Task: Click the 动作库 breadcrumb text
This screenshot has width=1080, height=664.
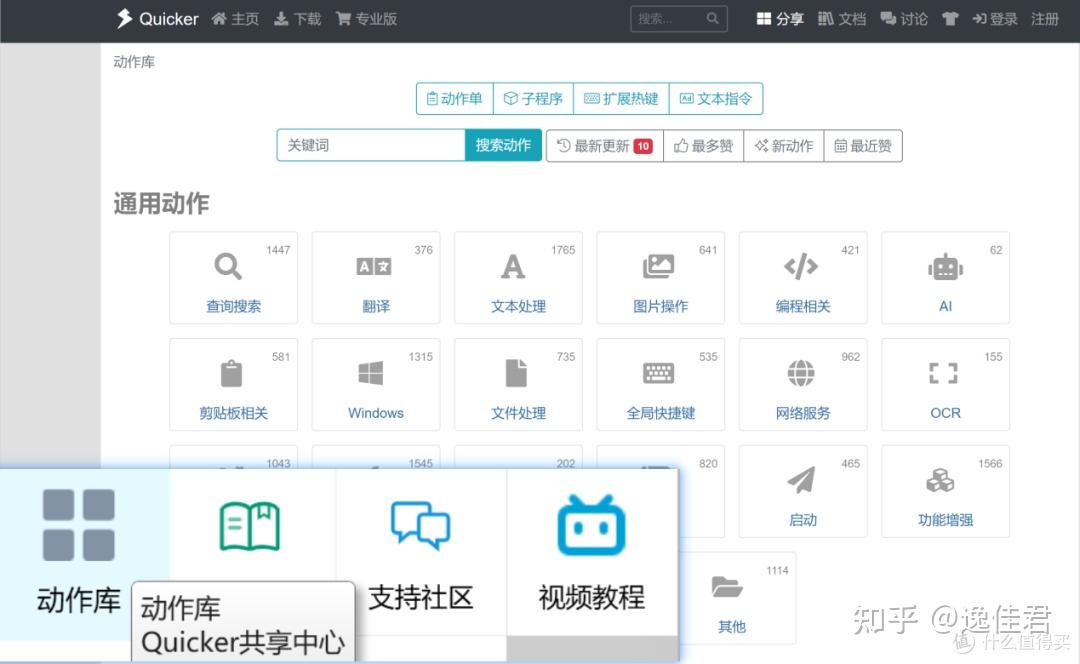Action: point(134,62)
